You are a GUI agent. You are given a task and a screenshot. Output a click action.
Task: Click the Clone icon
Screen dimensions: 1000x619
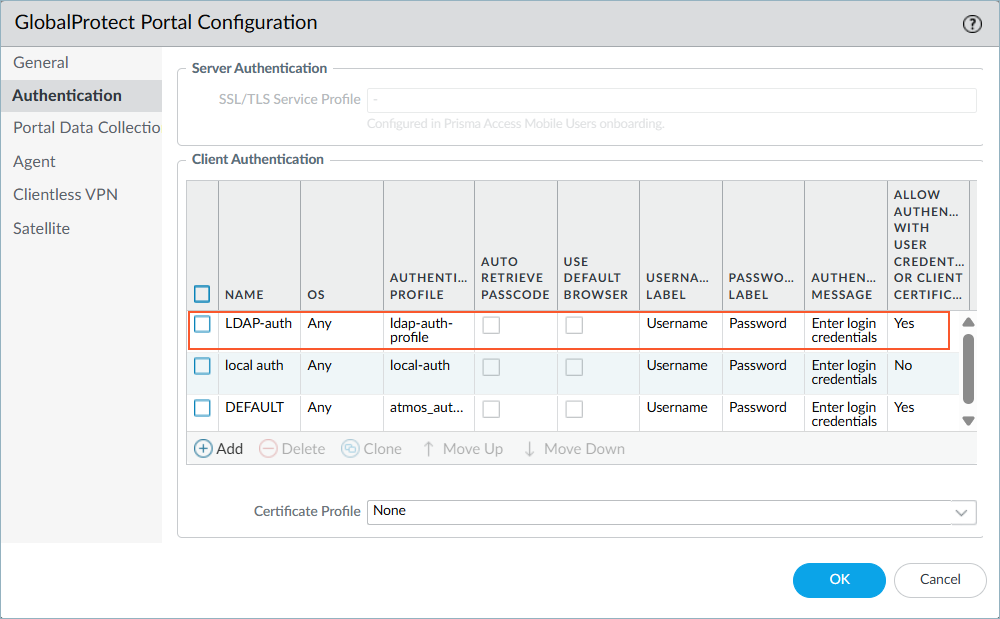pyautogui.click(x=350, y=449)
